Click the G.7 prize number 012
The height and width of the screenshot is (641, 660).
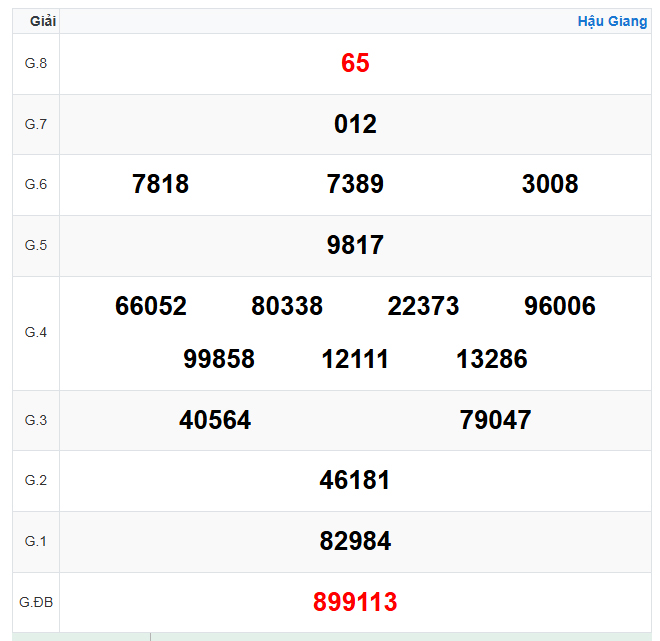pos(355,124)
